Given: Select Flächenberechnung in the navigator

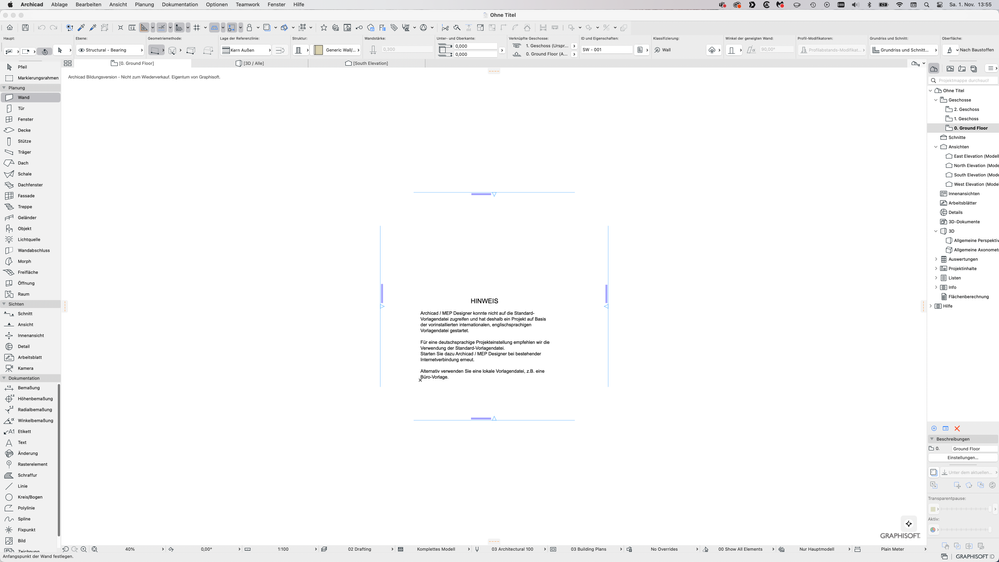Looking at the screenshot, I should [965, 297].
